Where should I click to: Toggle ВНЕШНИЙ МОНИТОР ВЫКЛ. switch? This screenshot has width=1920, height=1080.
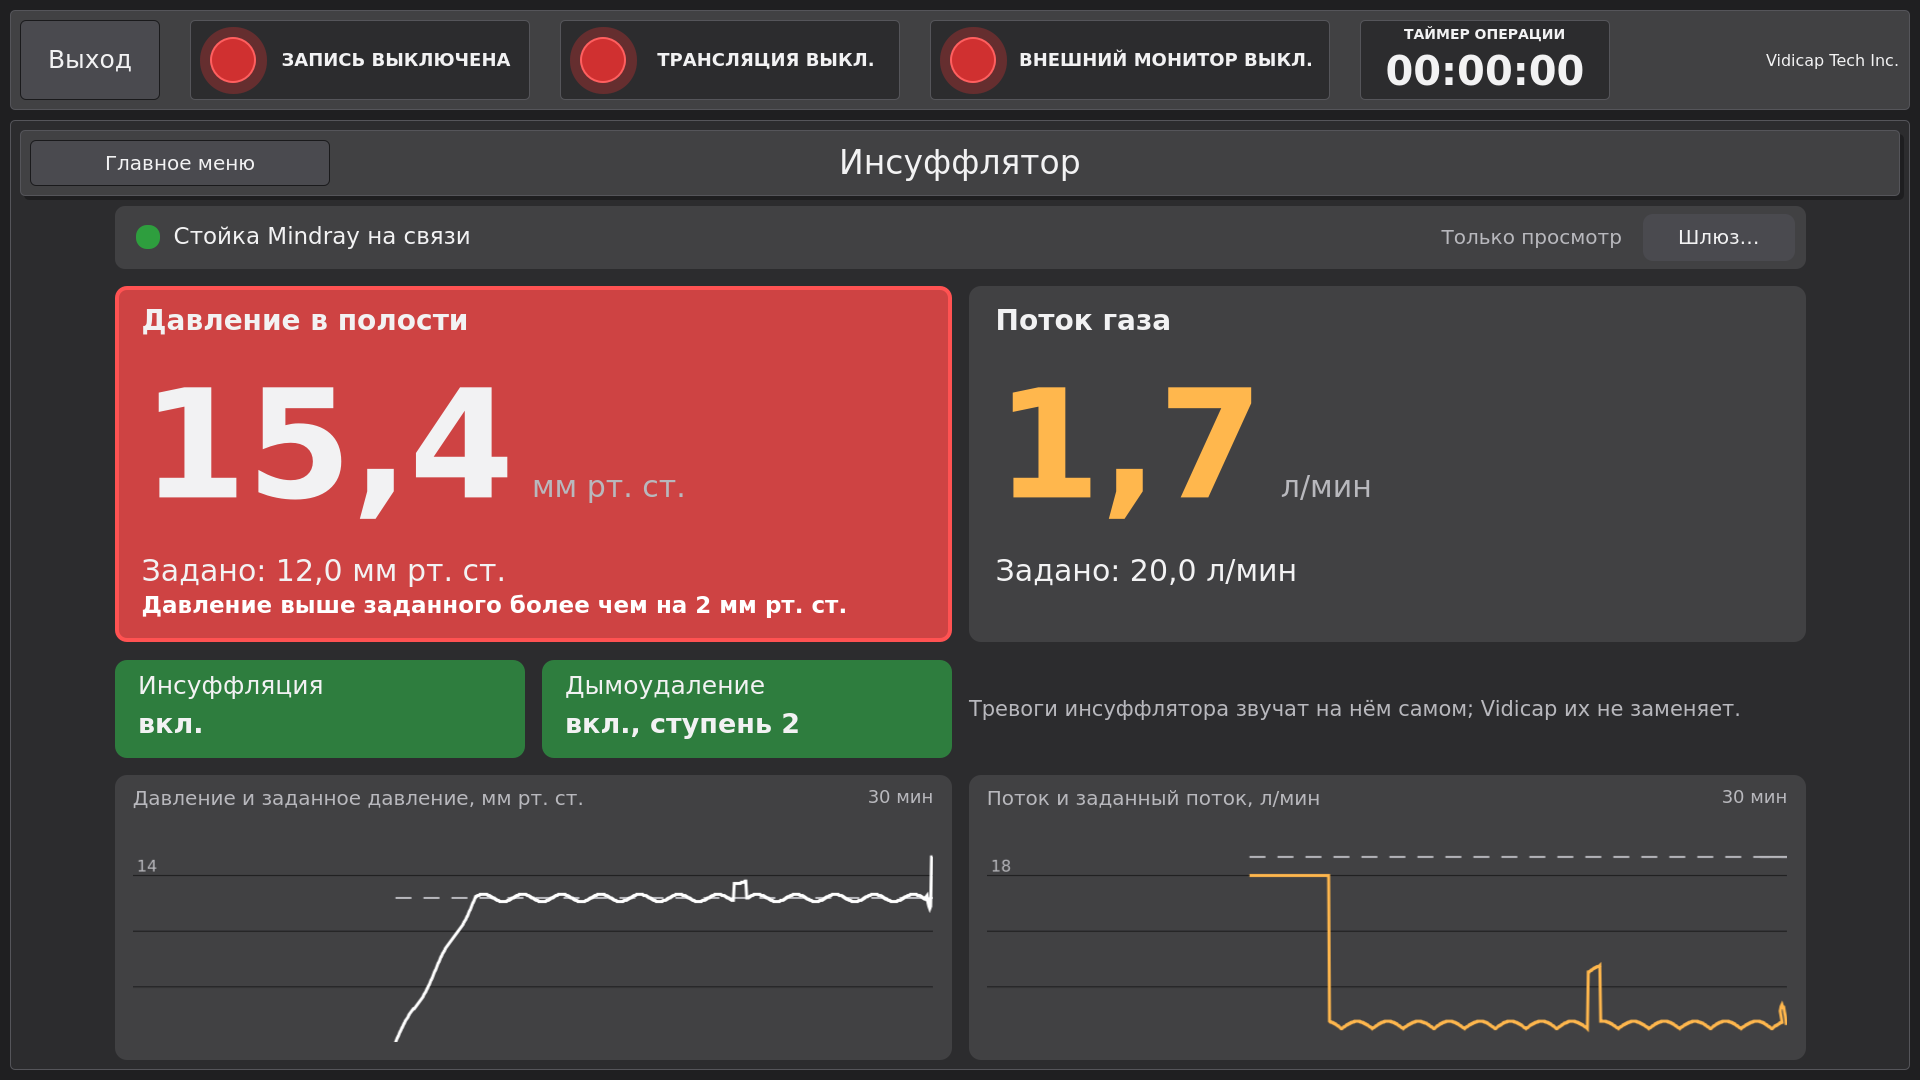point(1130,60)
